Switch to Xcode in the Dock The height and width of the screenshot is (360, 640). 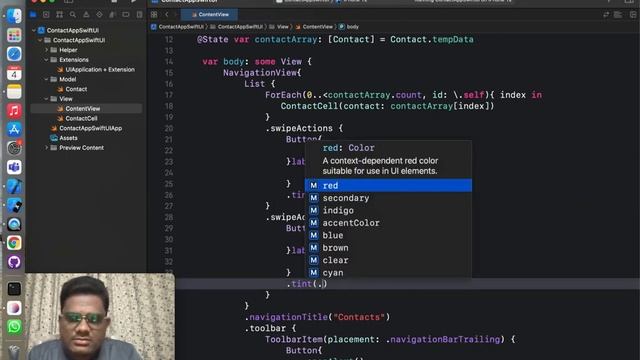point(14,186)
